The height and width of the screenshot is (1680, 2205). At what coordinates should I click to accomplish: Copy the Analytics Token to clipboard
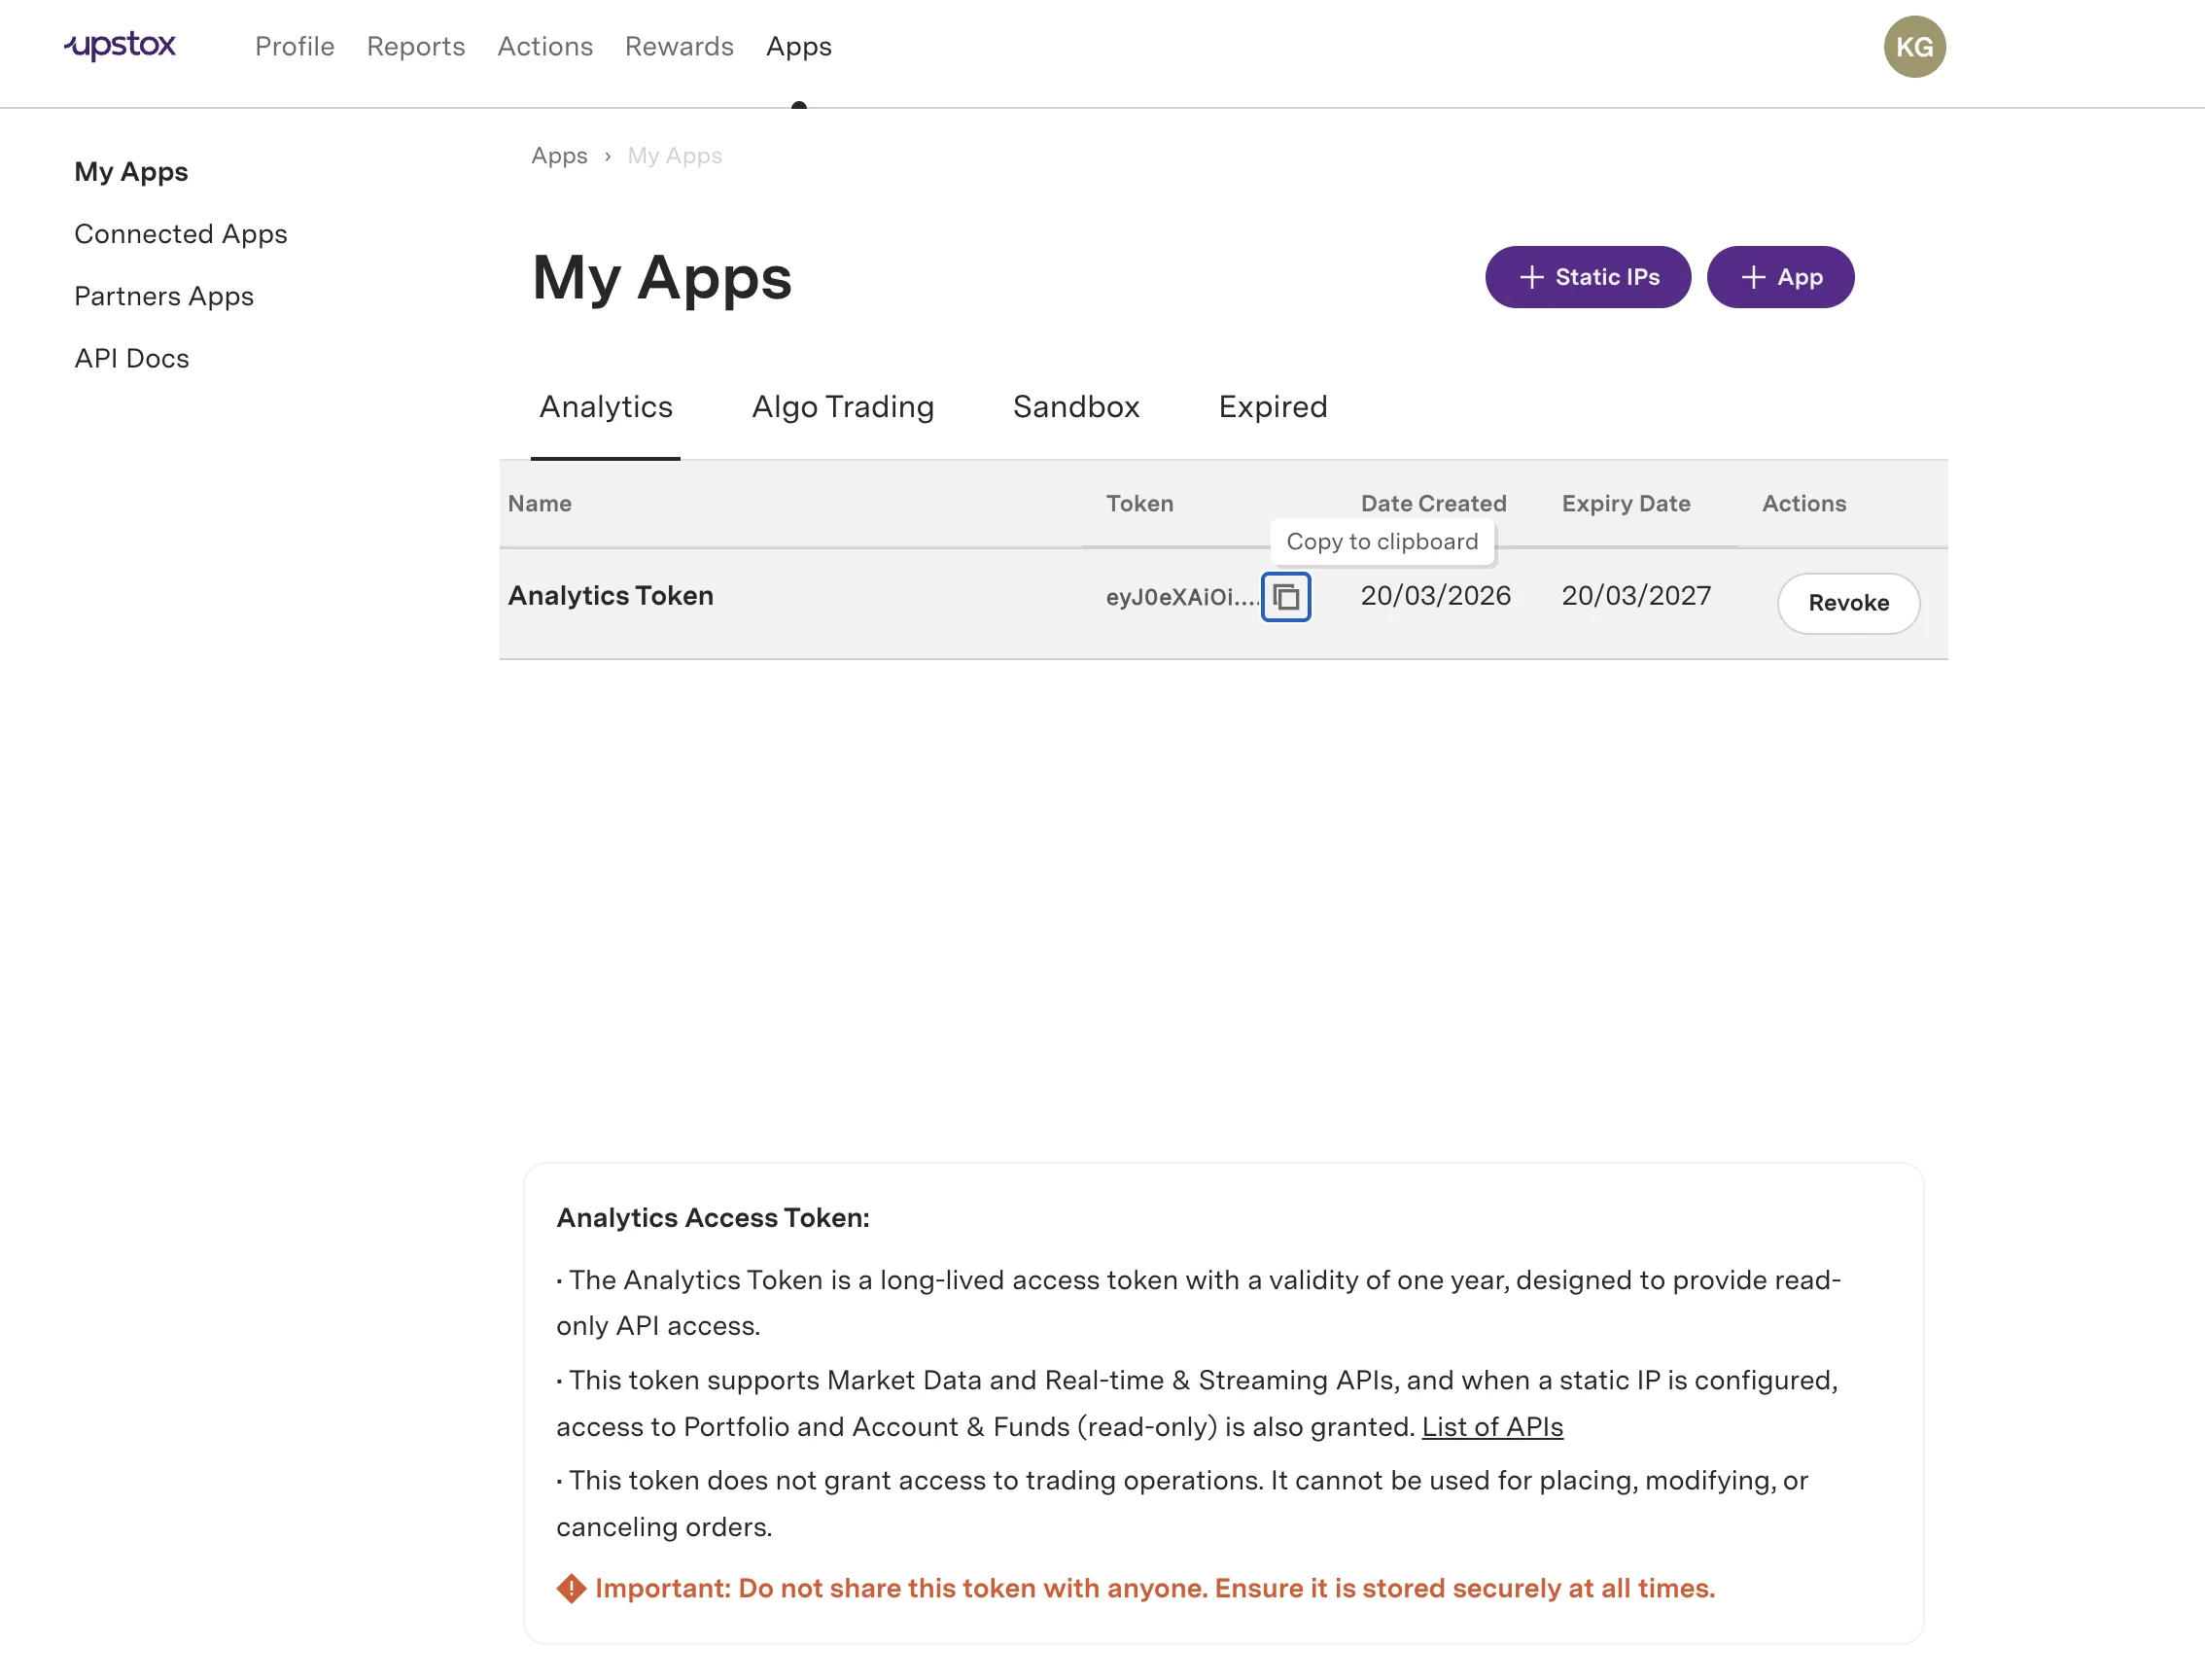coord(1286,597)
